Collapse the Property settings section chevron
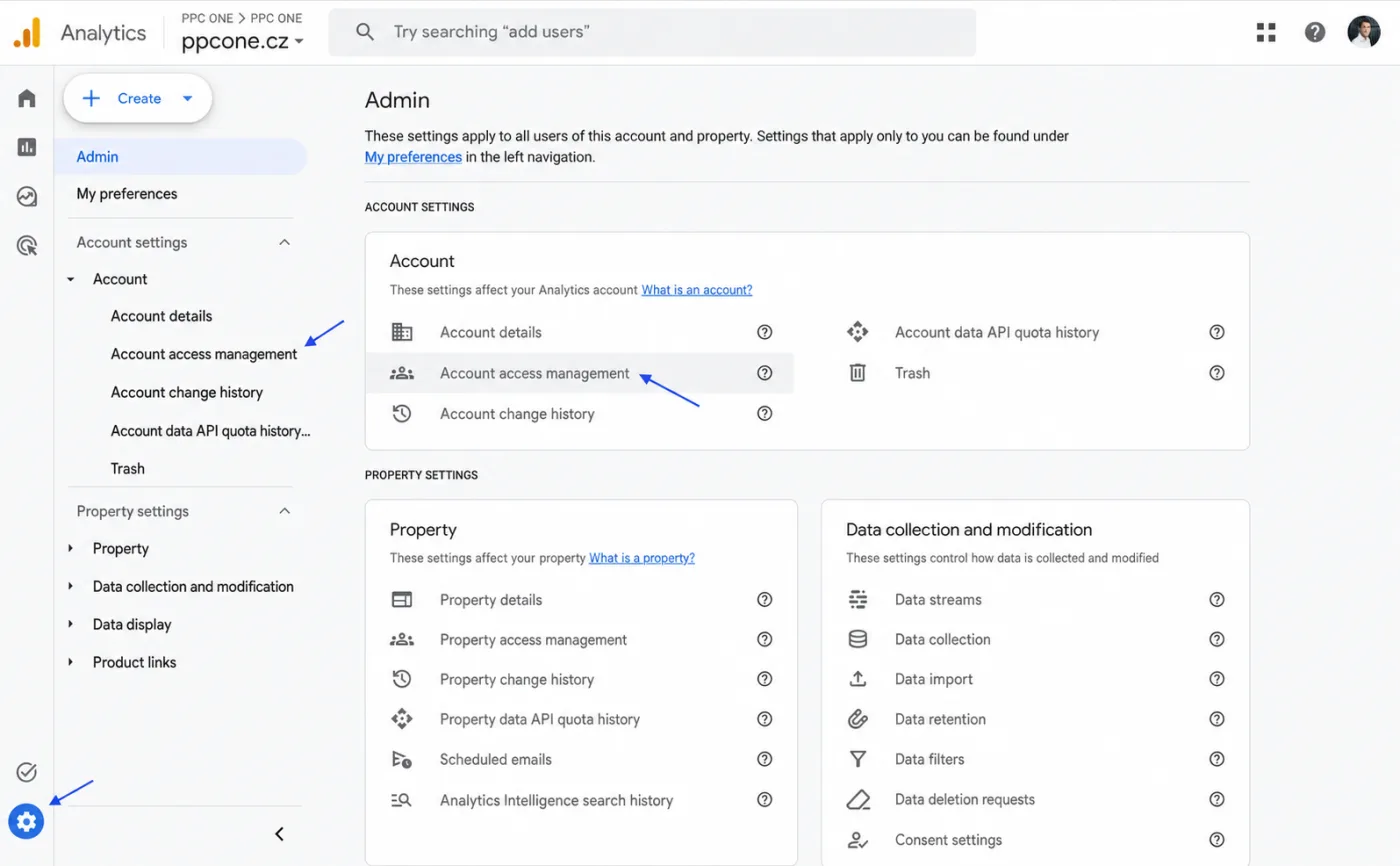Viewport: 1400px width, 866px height. pos(284,511)
